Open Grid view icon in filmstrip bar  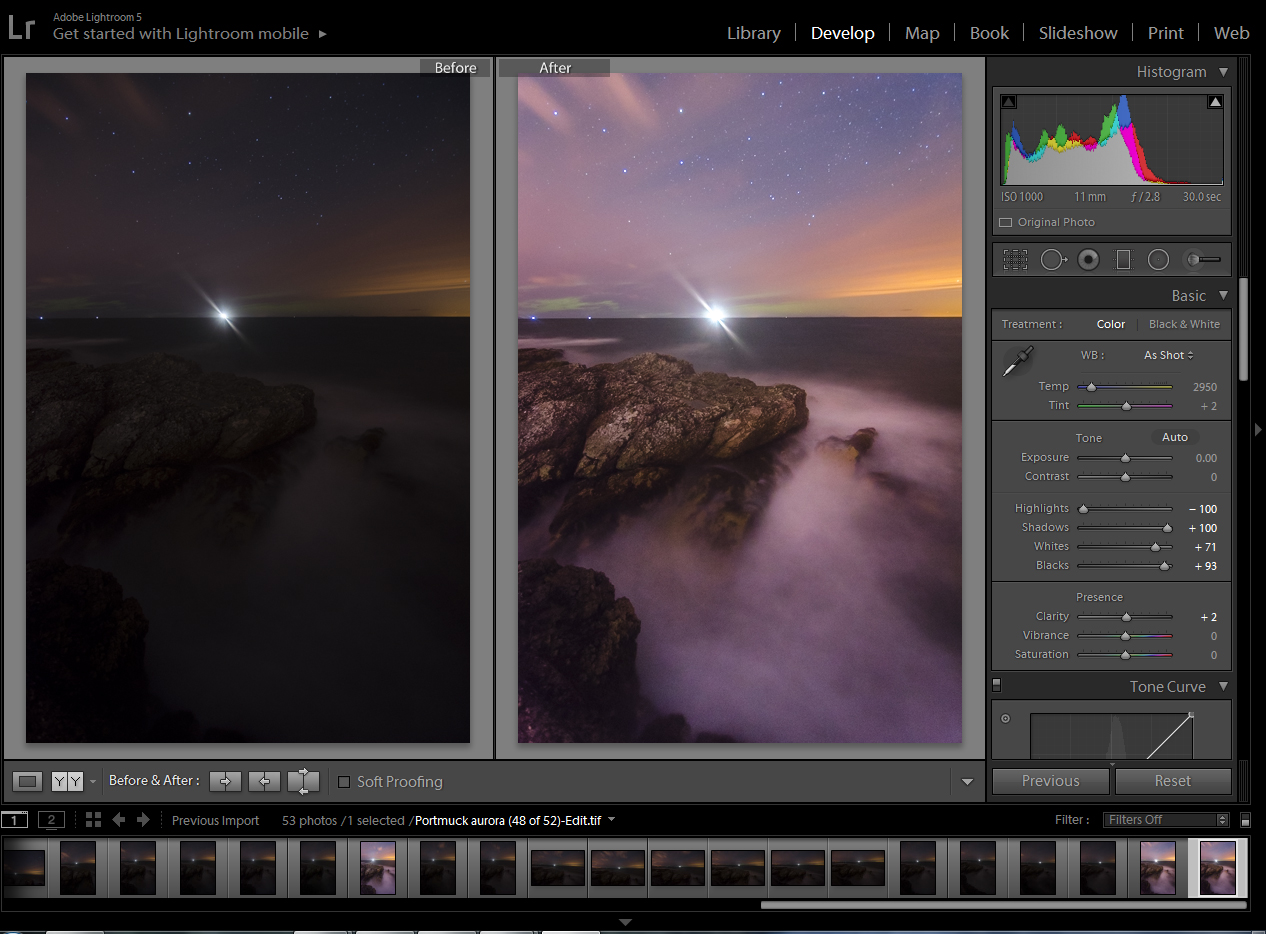click(93, 820)
